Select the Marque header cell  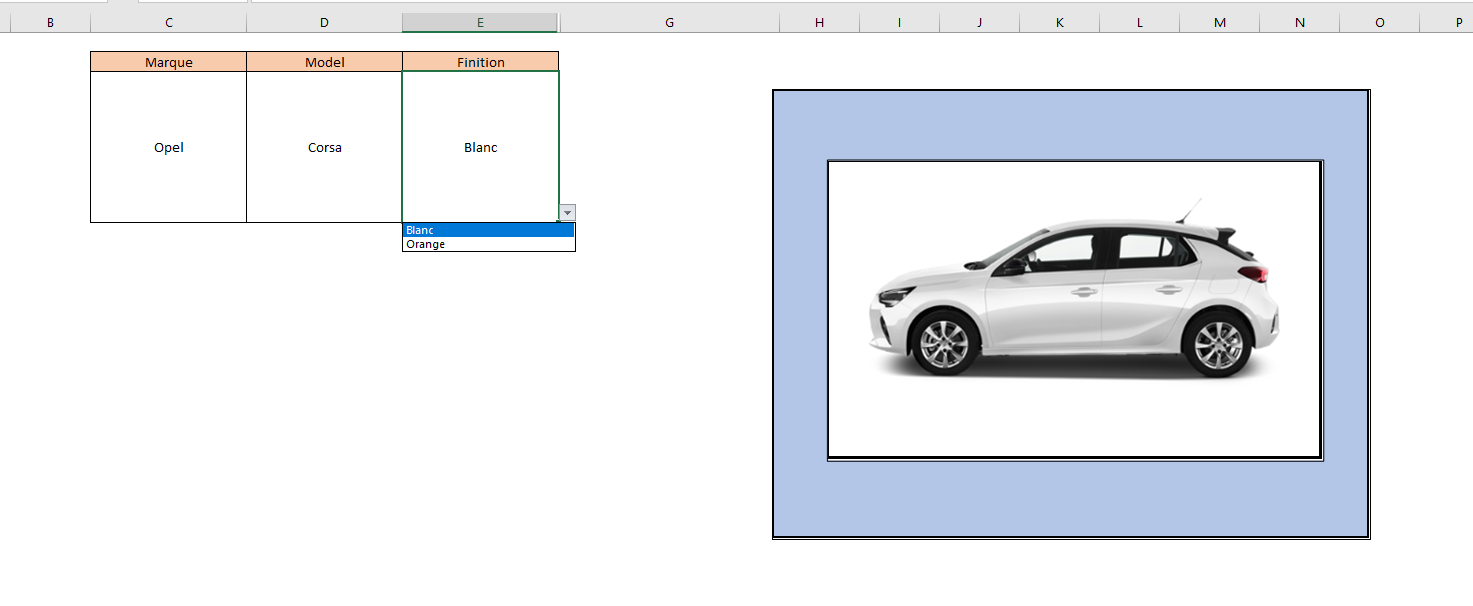point(169,62)
